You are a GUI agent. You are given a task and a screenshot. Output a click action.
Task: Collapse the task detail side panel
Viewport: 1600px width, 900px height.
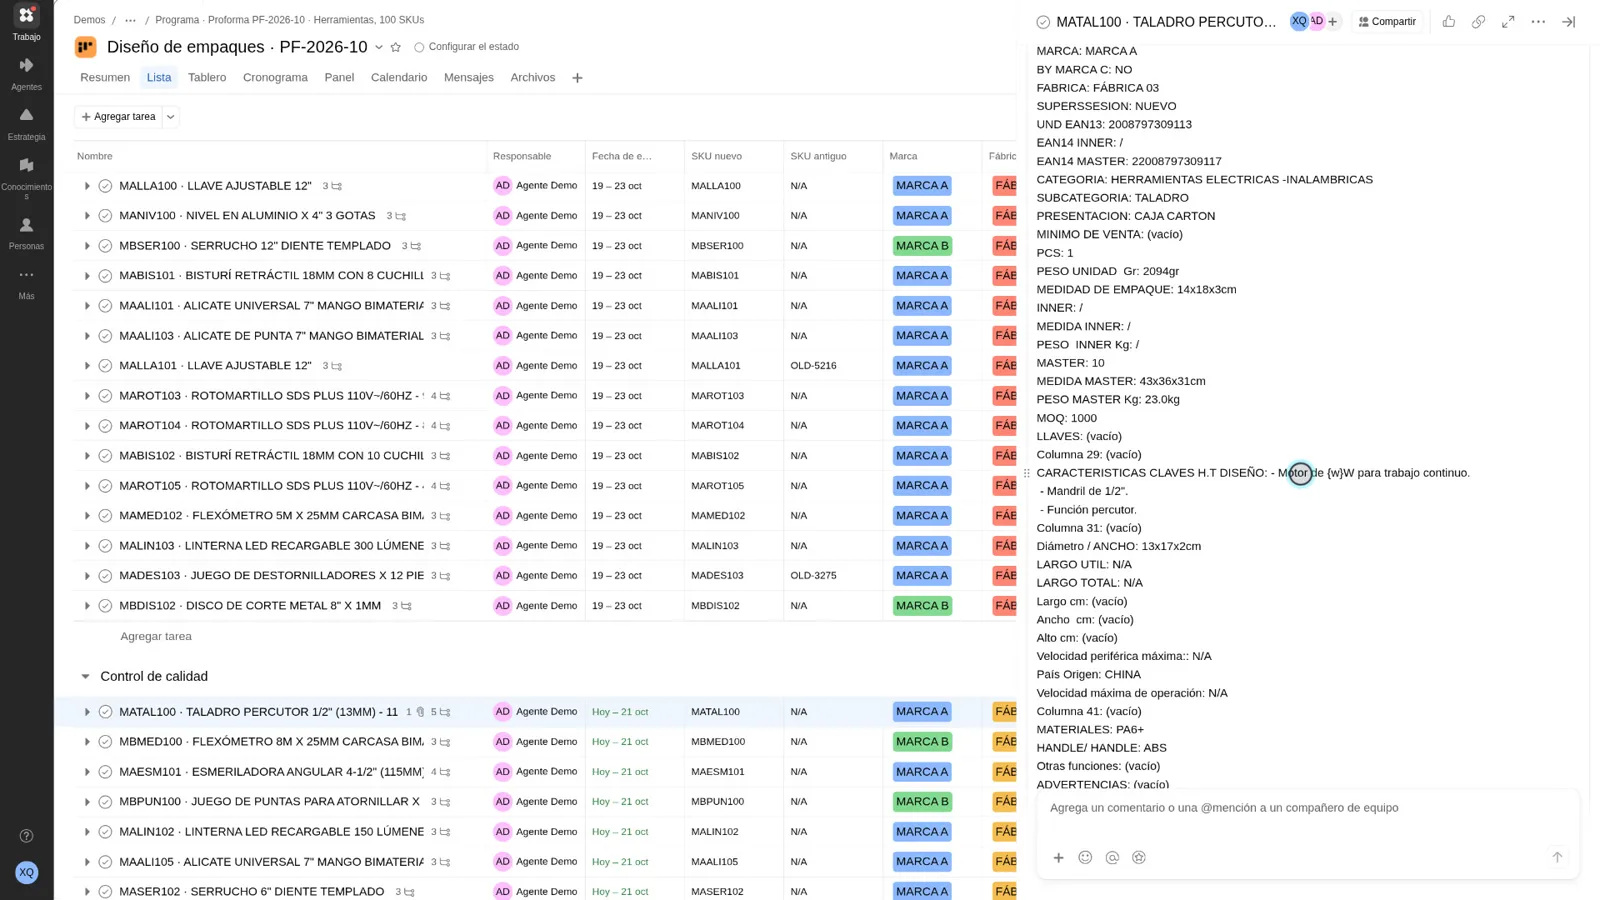point(1568,22)
